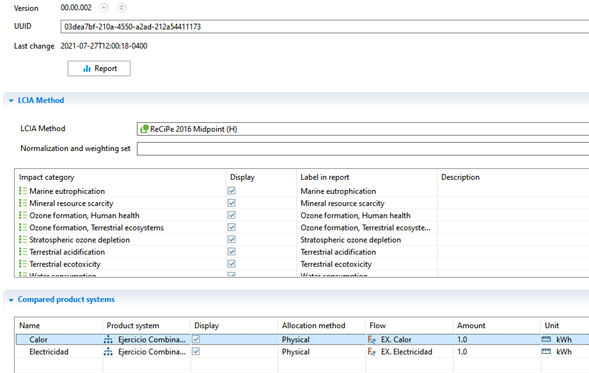Screen dimensions: 589x373
Task: Collapse the Compared product systems section
Action: (11, 300)
